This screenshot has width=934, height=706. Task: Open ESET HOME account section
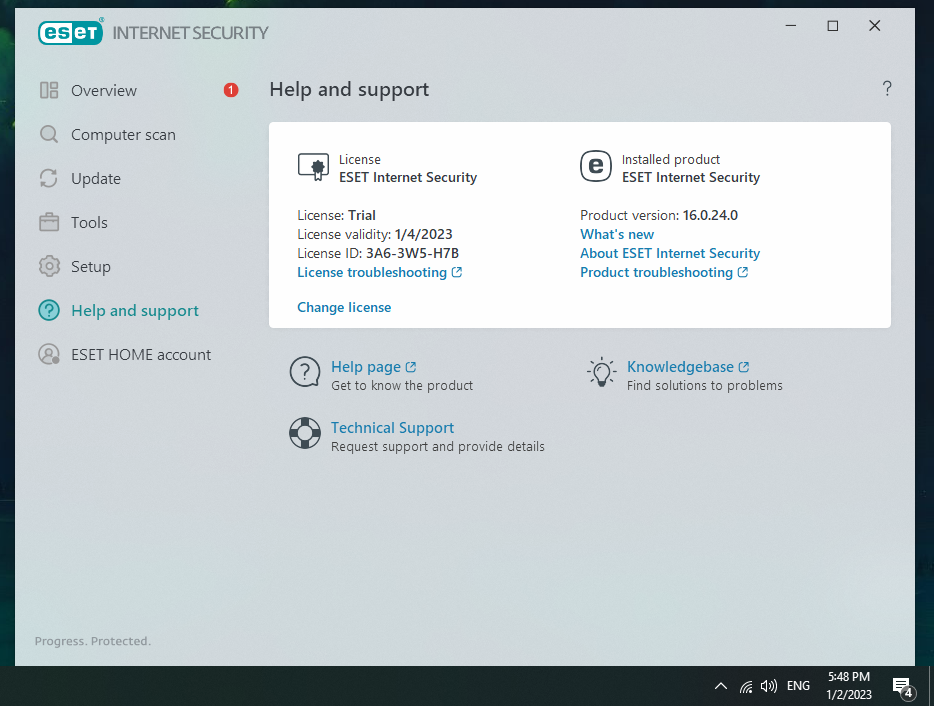(141, 354)
